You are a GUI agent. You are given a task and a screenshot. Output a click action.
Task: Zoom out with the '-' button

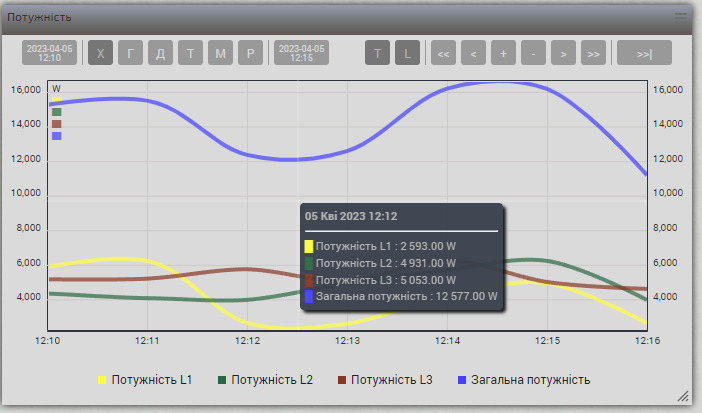coord(533,53)
